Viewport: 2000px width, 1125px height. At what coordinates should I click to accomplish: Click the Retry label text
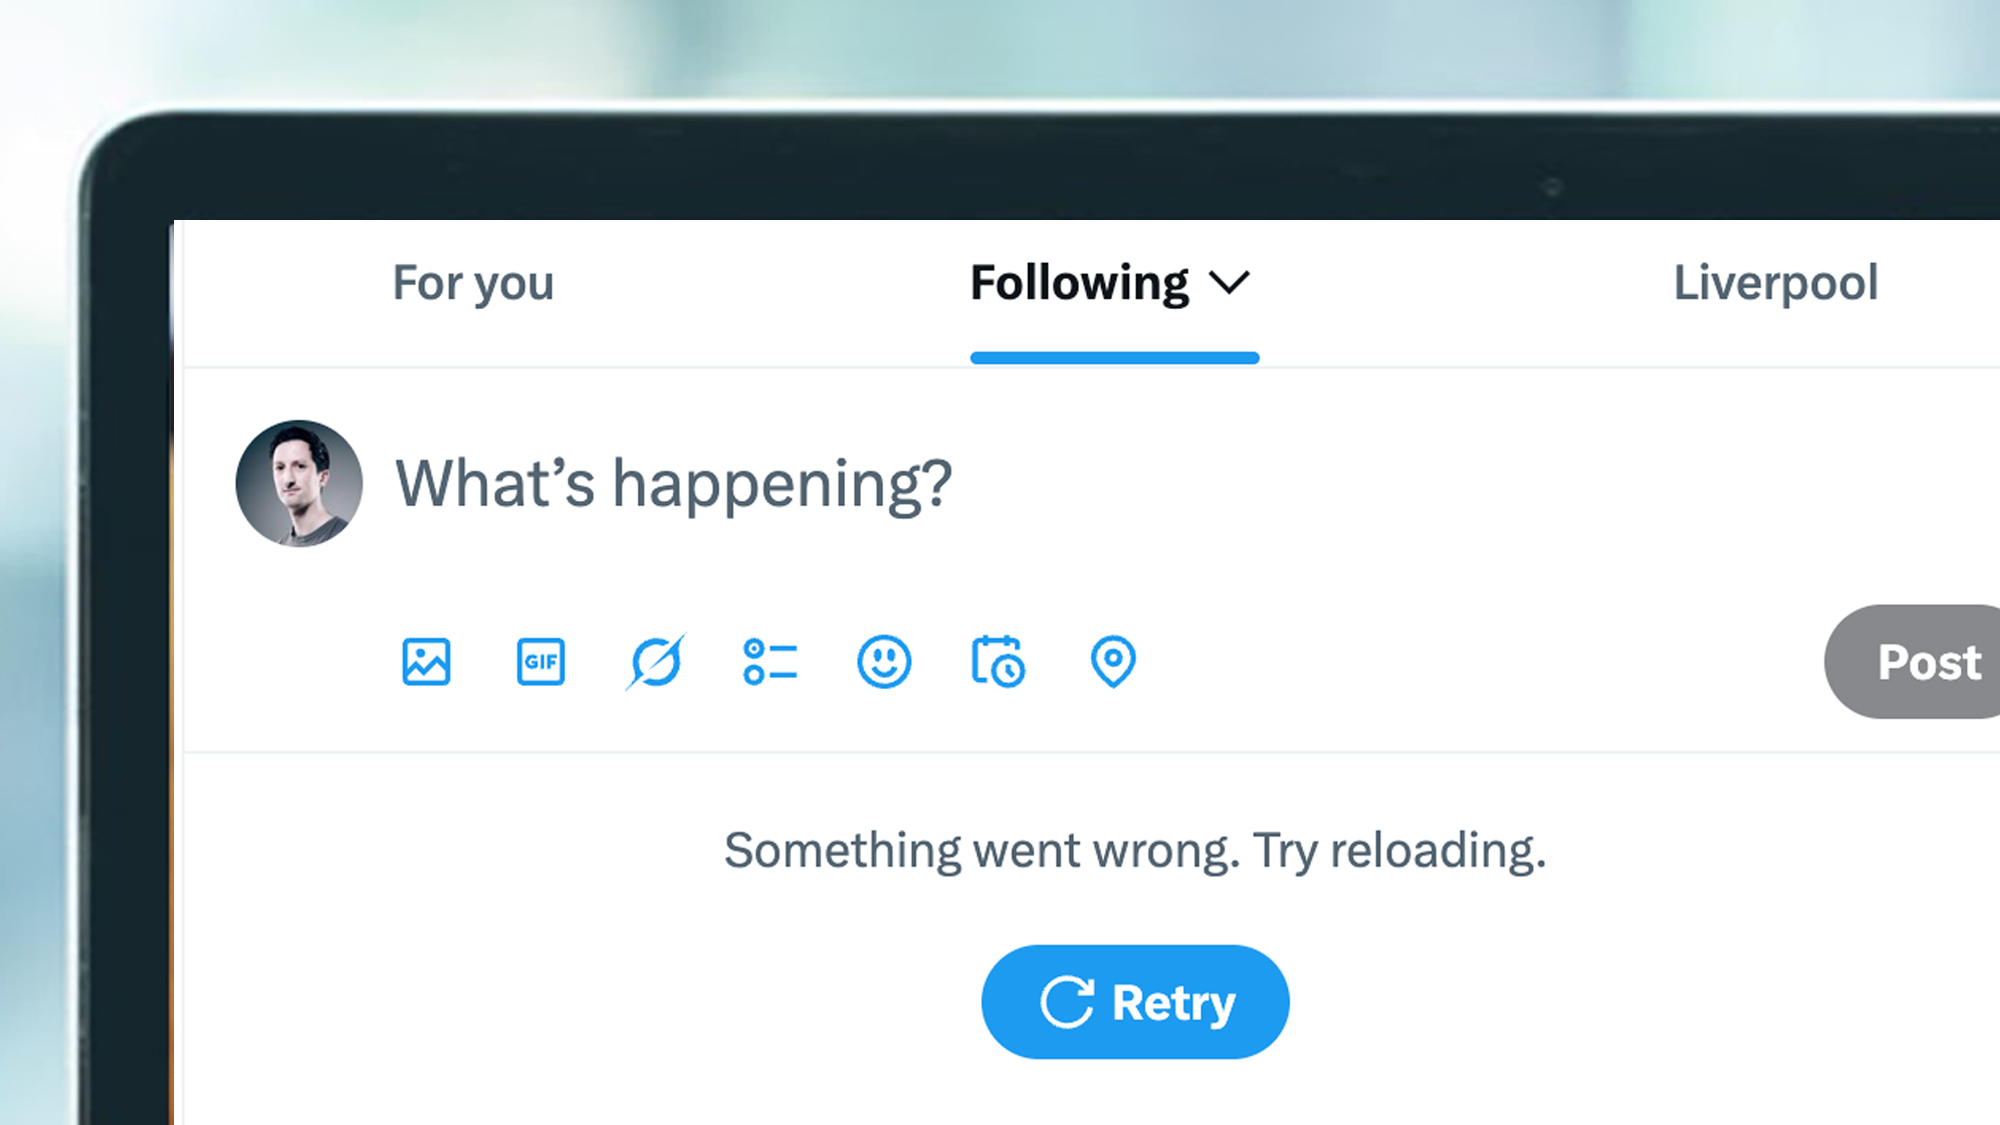1173,1002
